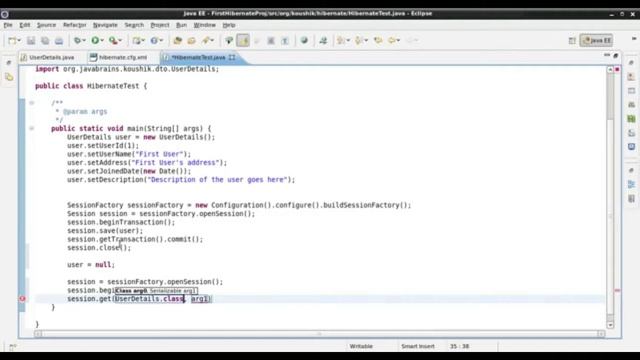The image size is (640, 360).
Task: Minimize the editor area
Action: coord(607,55)
